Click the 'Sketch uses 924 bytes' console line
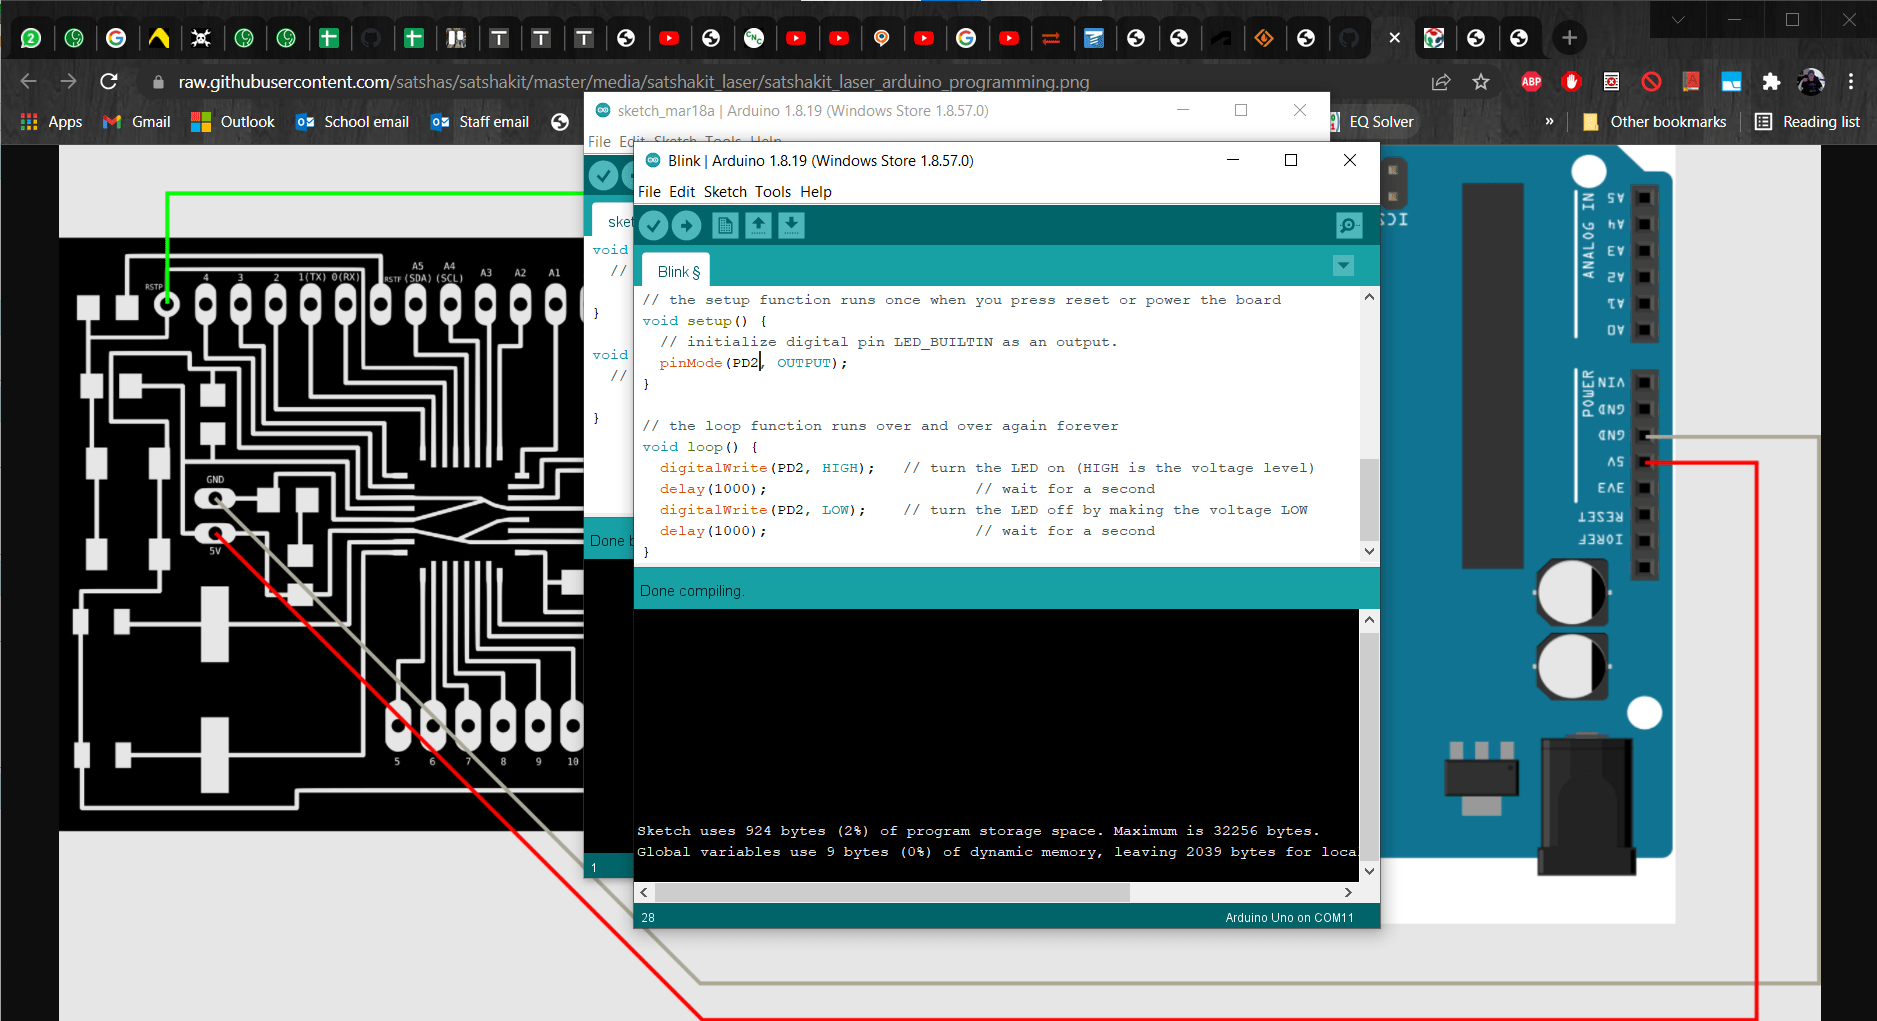 tap(978, 831)
